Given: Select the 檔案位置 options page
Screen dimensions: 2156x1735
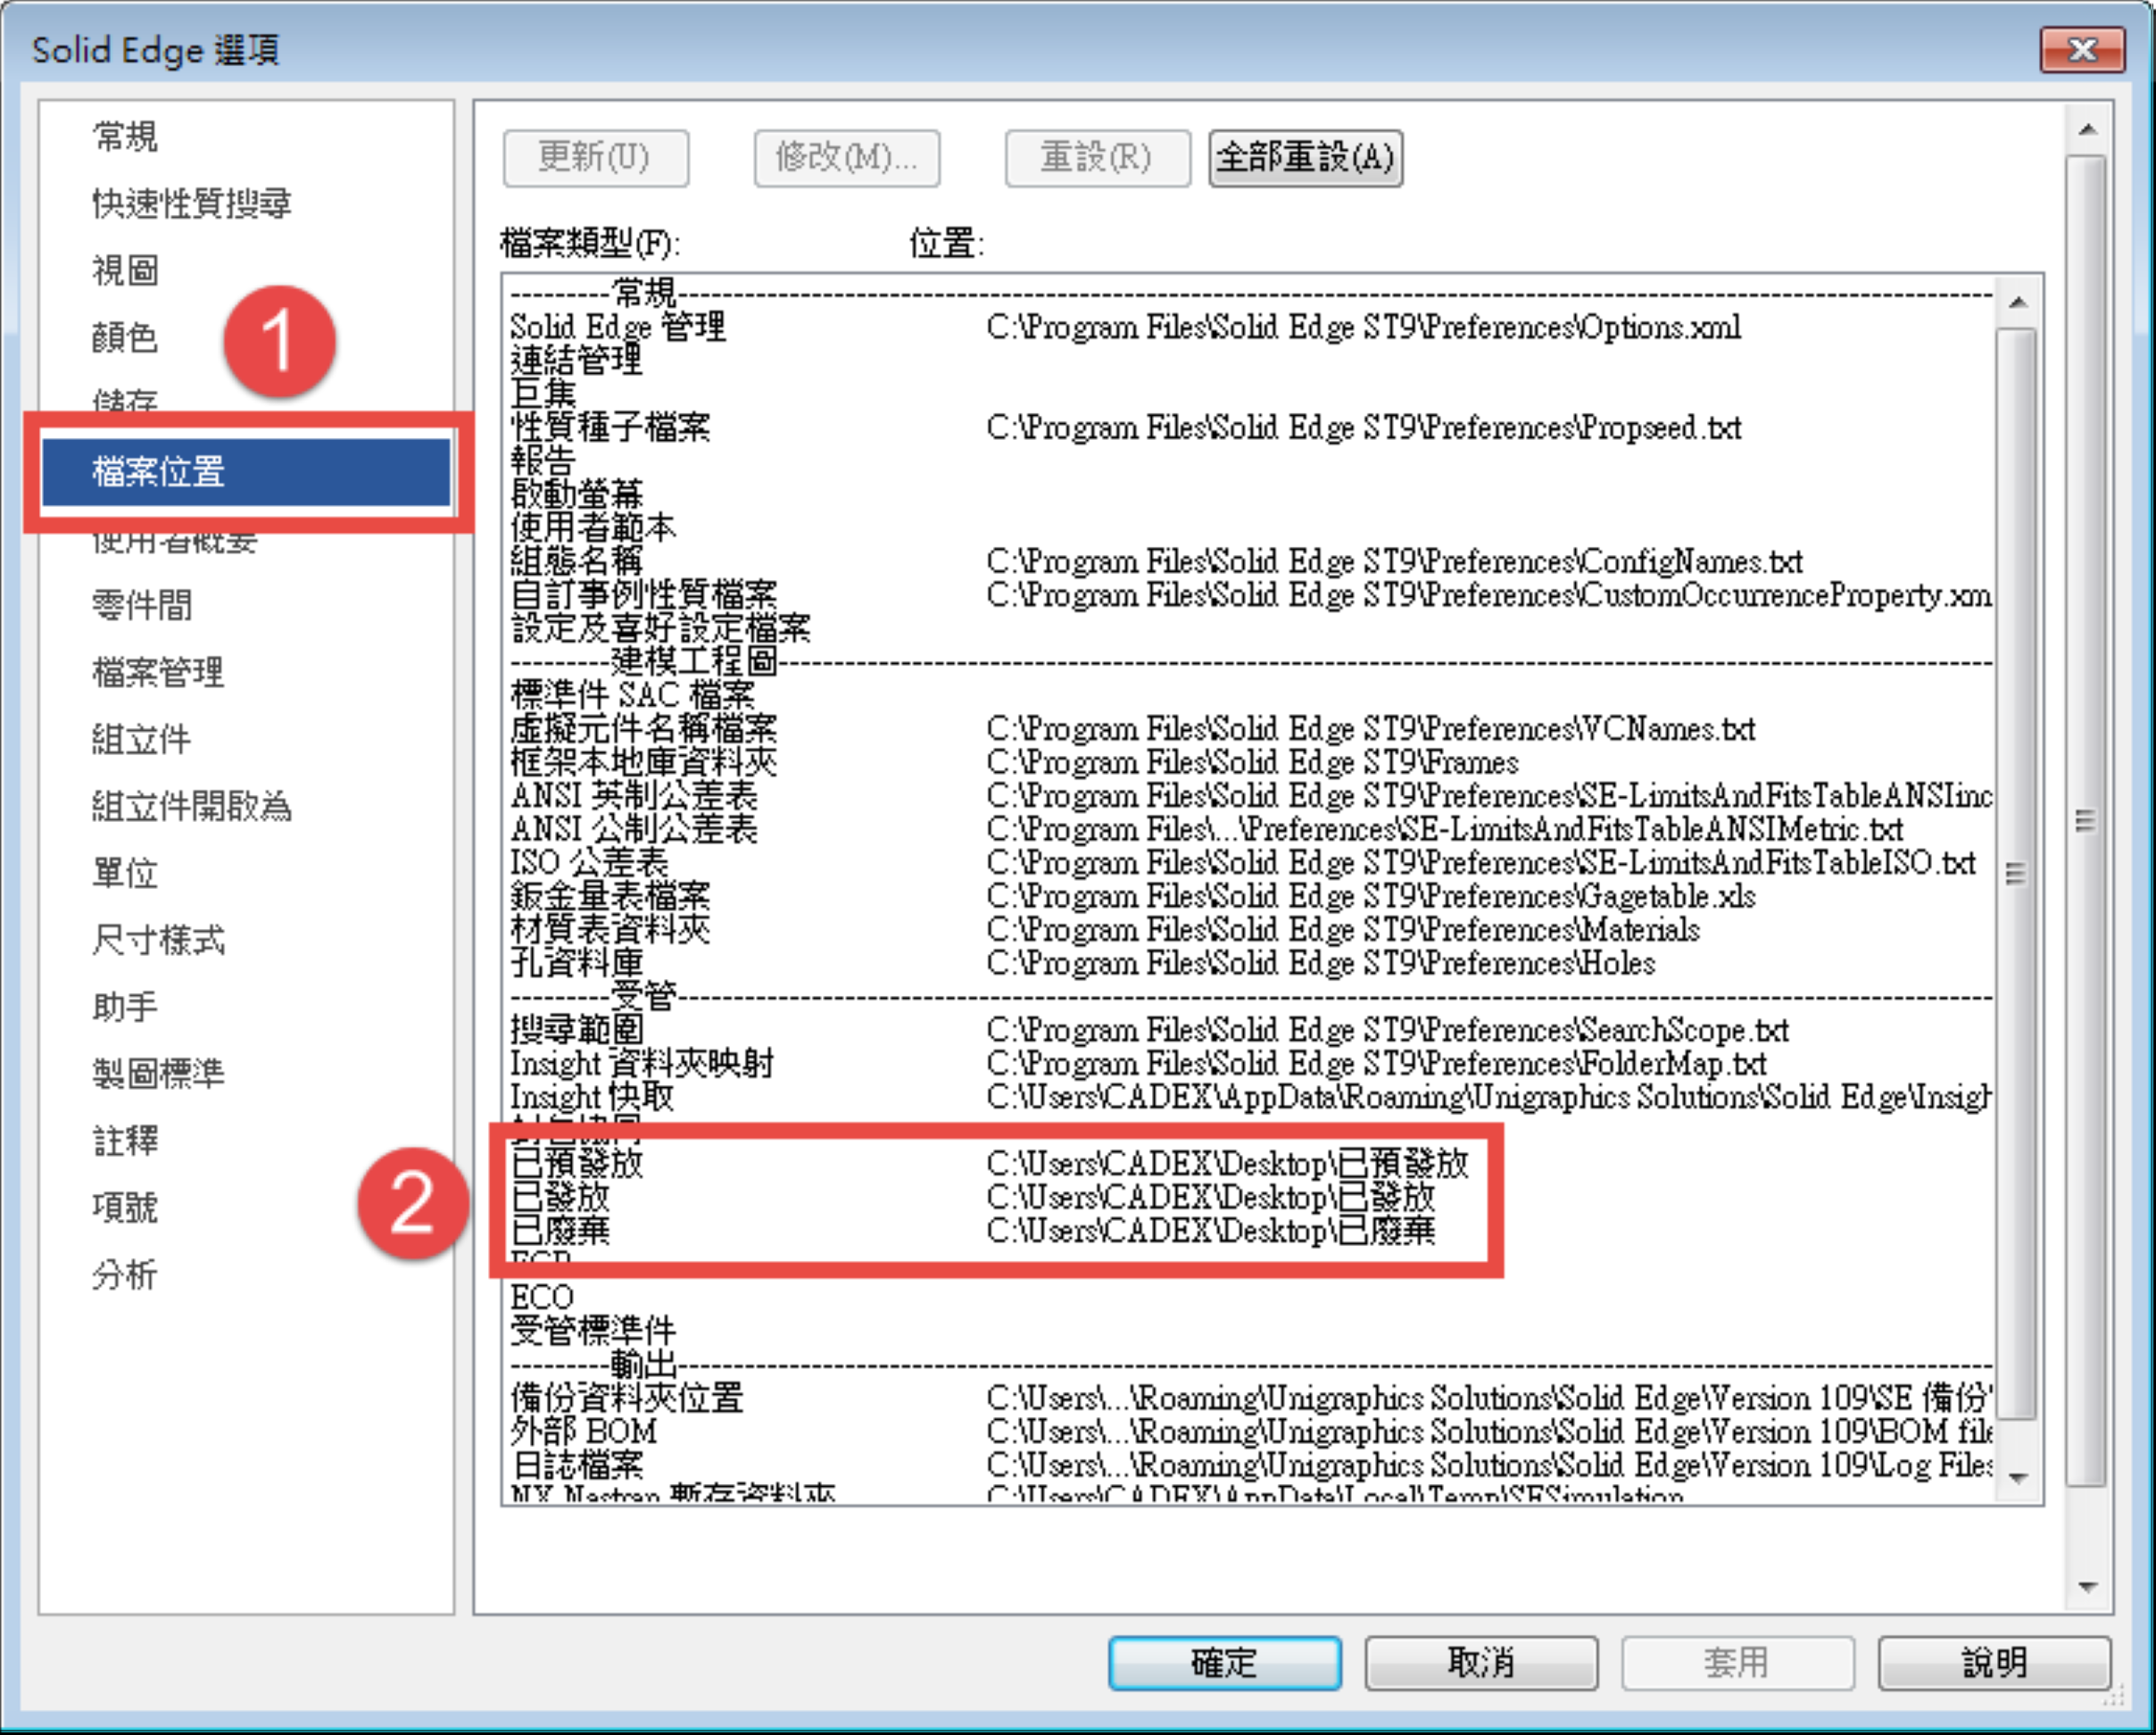Looking at the screenshot, I should point(246,471).
